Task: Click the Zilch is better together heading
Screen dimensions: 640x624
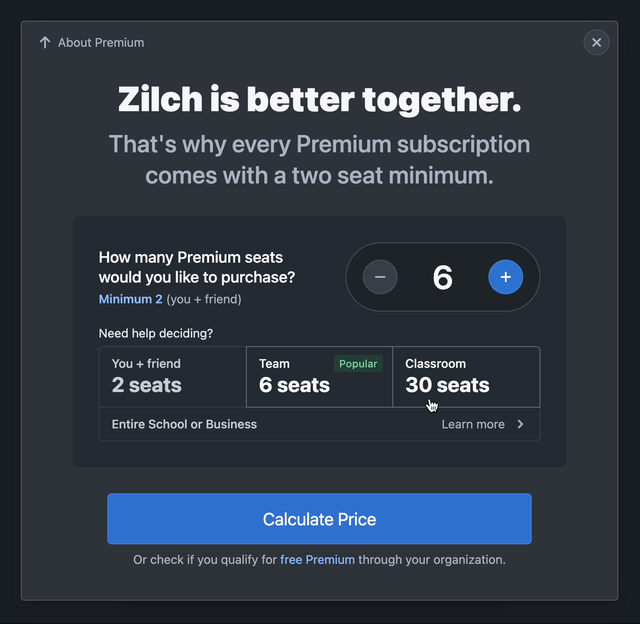Action: coord(319,100)
